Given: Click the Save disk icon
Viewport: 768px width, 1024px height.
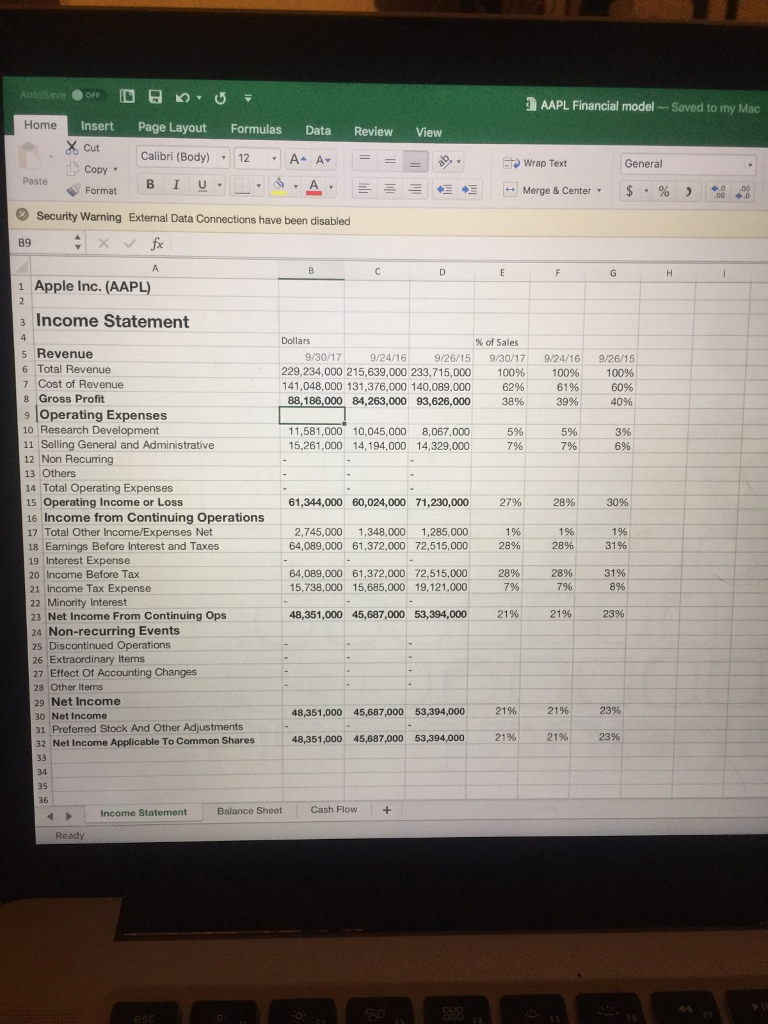Looking at the screenshot, I should (x=155, y=97).
